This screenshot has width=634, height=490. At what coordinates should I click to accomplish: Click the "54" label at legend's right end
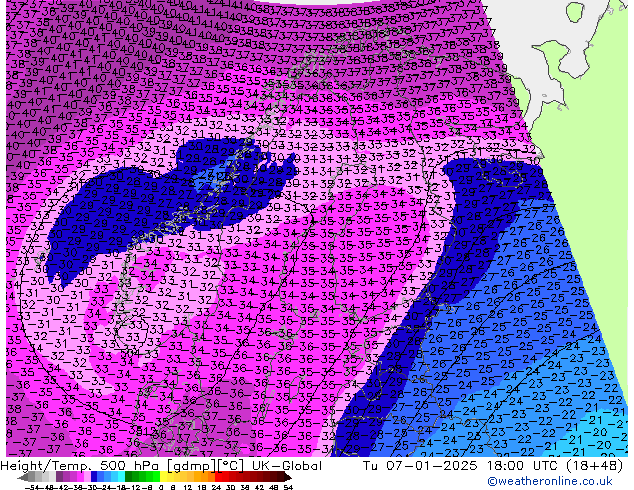[x=288, y=486]
